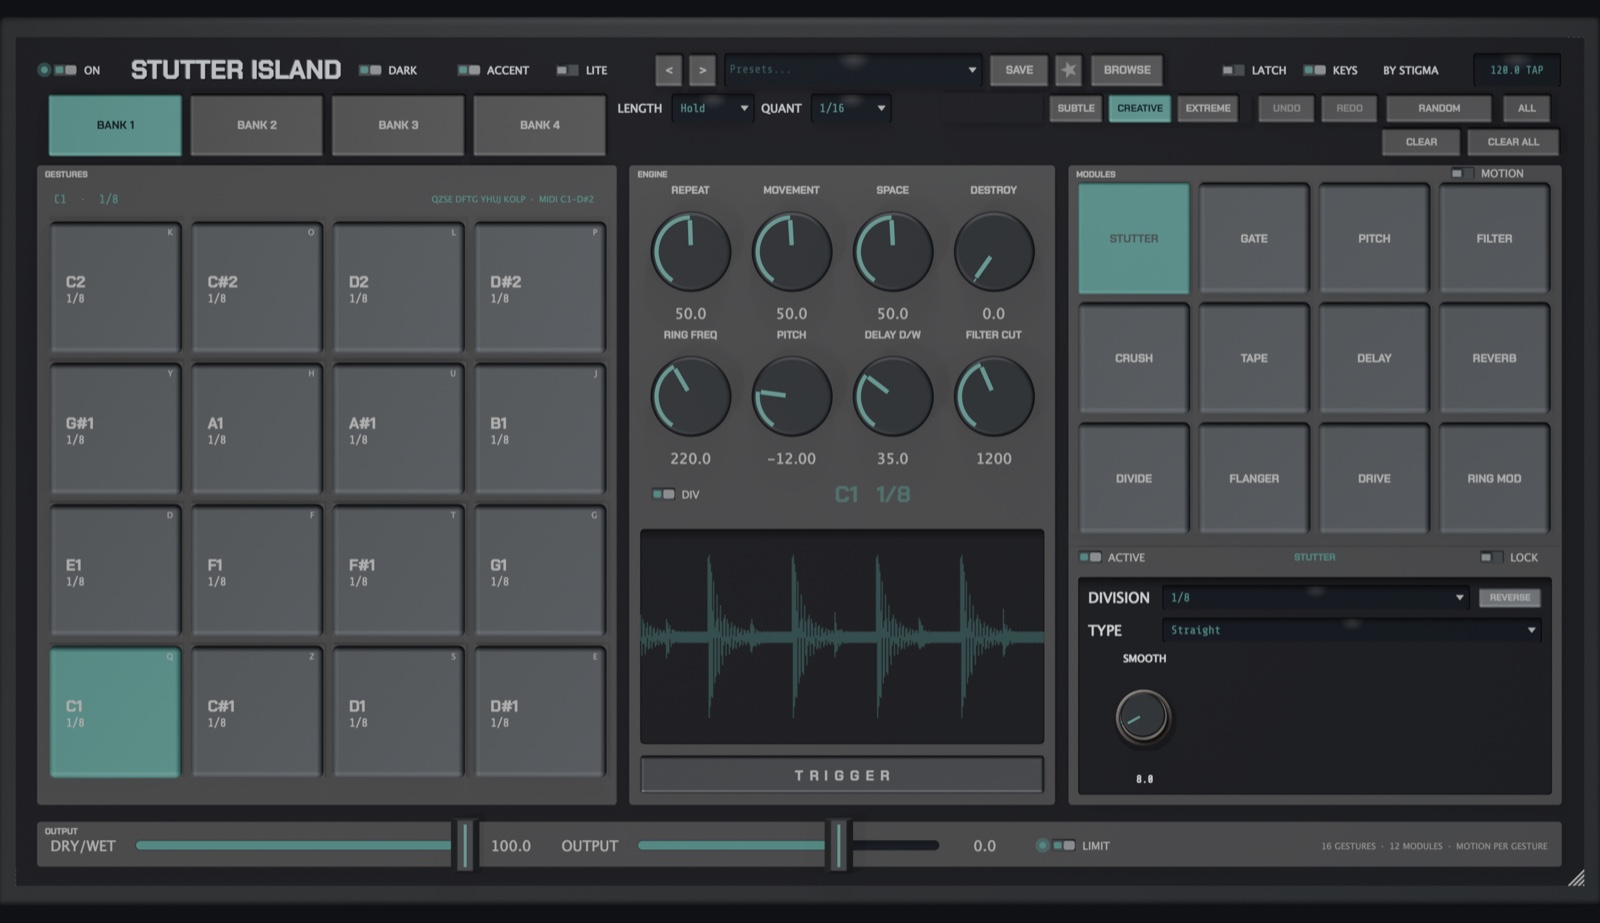Open the Presets dropdown
The image size is (1600, 923).
[853, 70]
